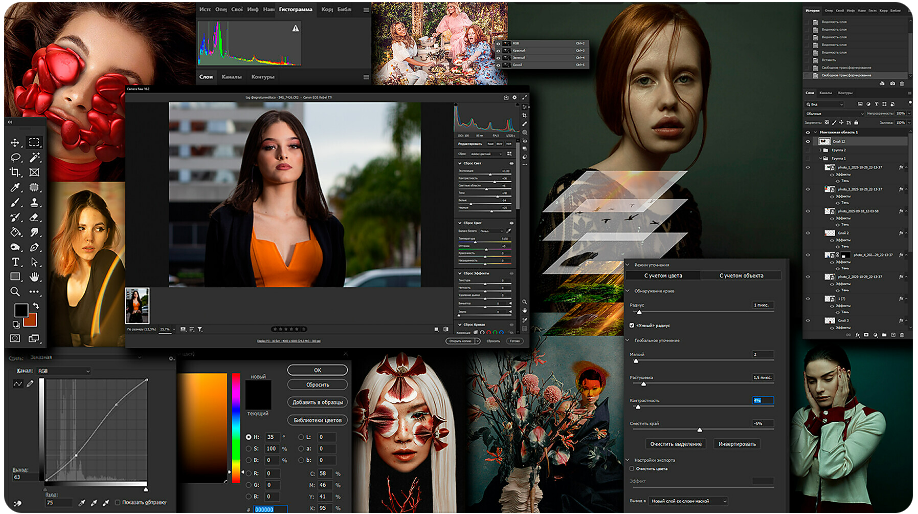Viewport: 918px width, 514px height.
Task: Select the H hue radio button
Action: click(x=248, y=438)
